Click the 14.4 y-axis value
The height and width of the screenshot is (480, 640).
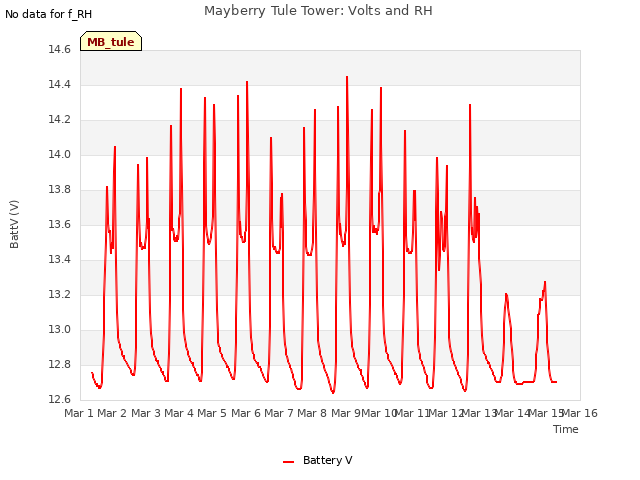[60, 85]
